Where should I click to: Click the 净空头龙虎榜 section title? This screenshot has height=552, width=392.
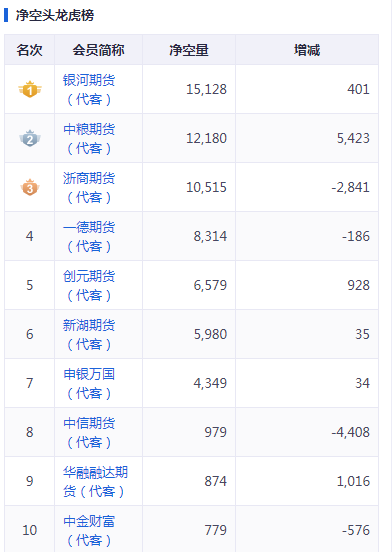(x=55, y=15)
